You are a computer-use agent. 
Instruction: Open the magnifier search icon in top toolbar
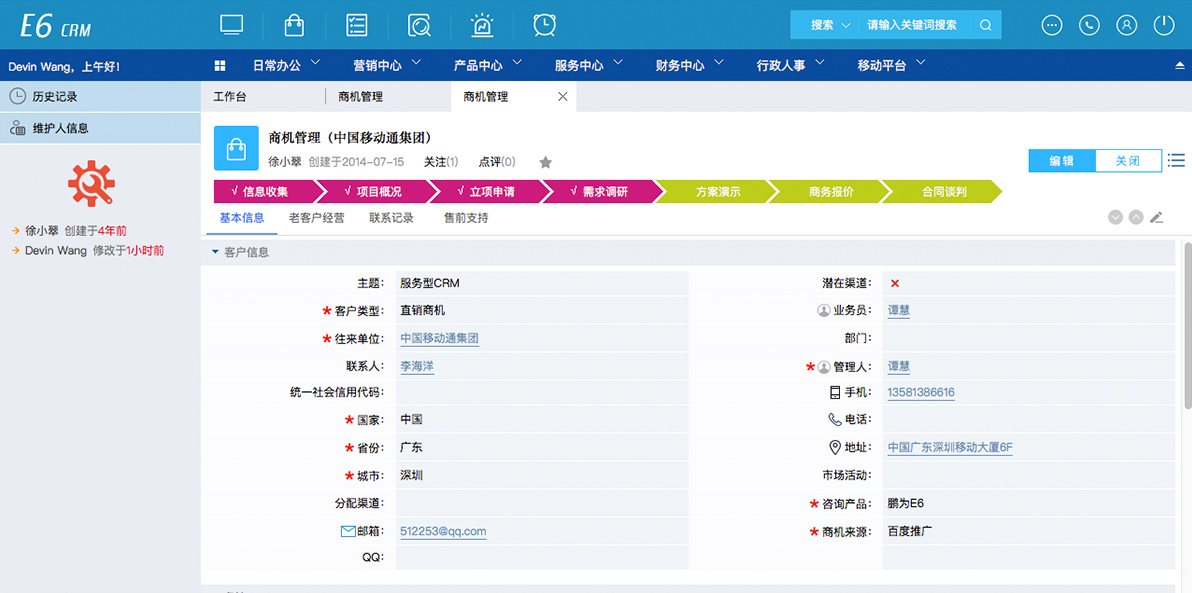(x=419, y=24)
